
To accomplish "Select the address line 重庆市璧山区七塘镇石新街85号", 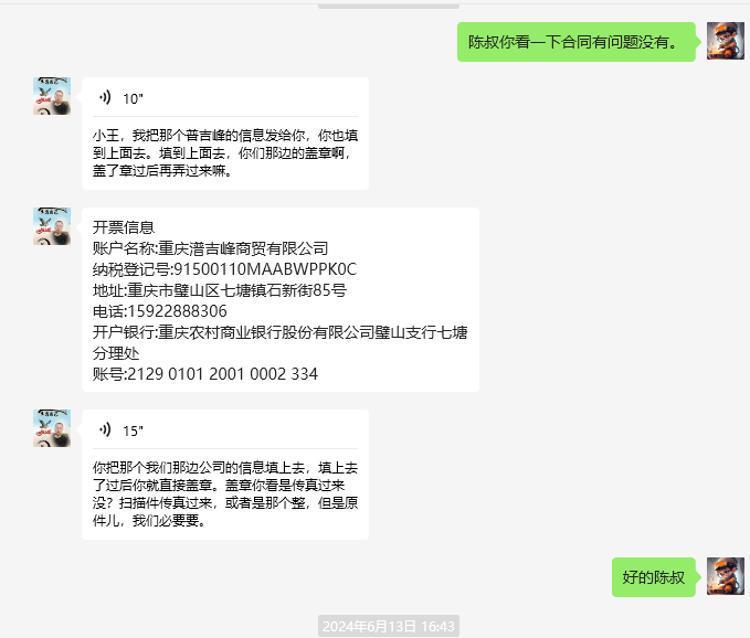I will click(x=220, y=290).
